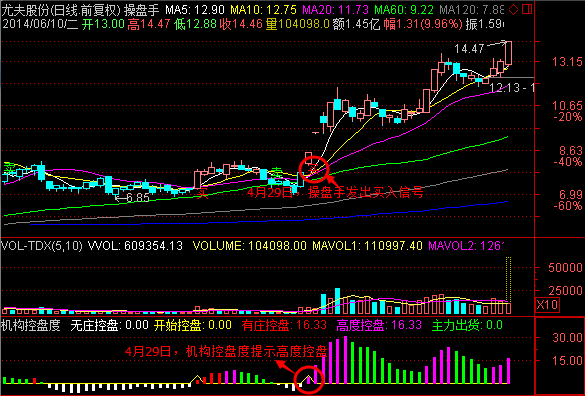585x396 pixels.
Task: Click the VVOL: 609354.13 value
Action: tap(135, 246)
